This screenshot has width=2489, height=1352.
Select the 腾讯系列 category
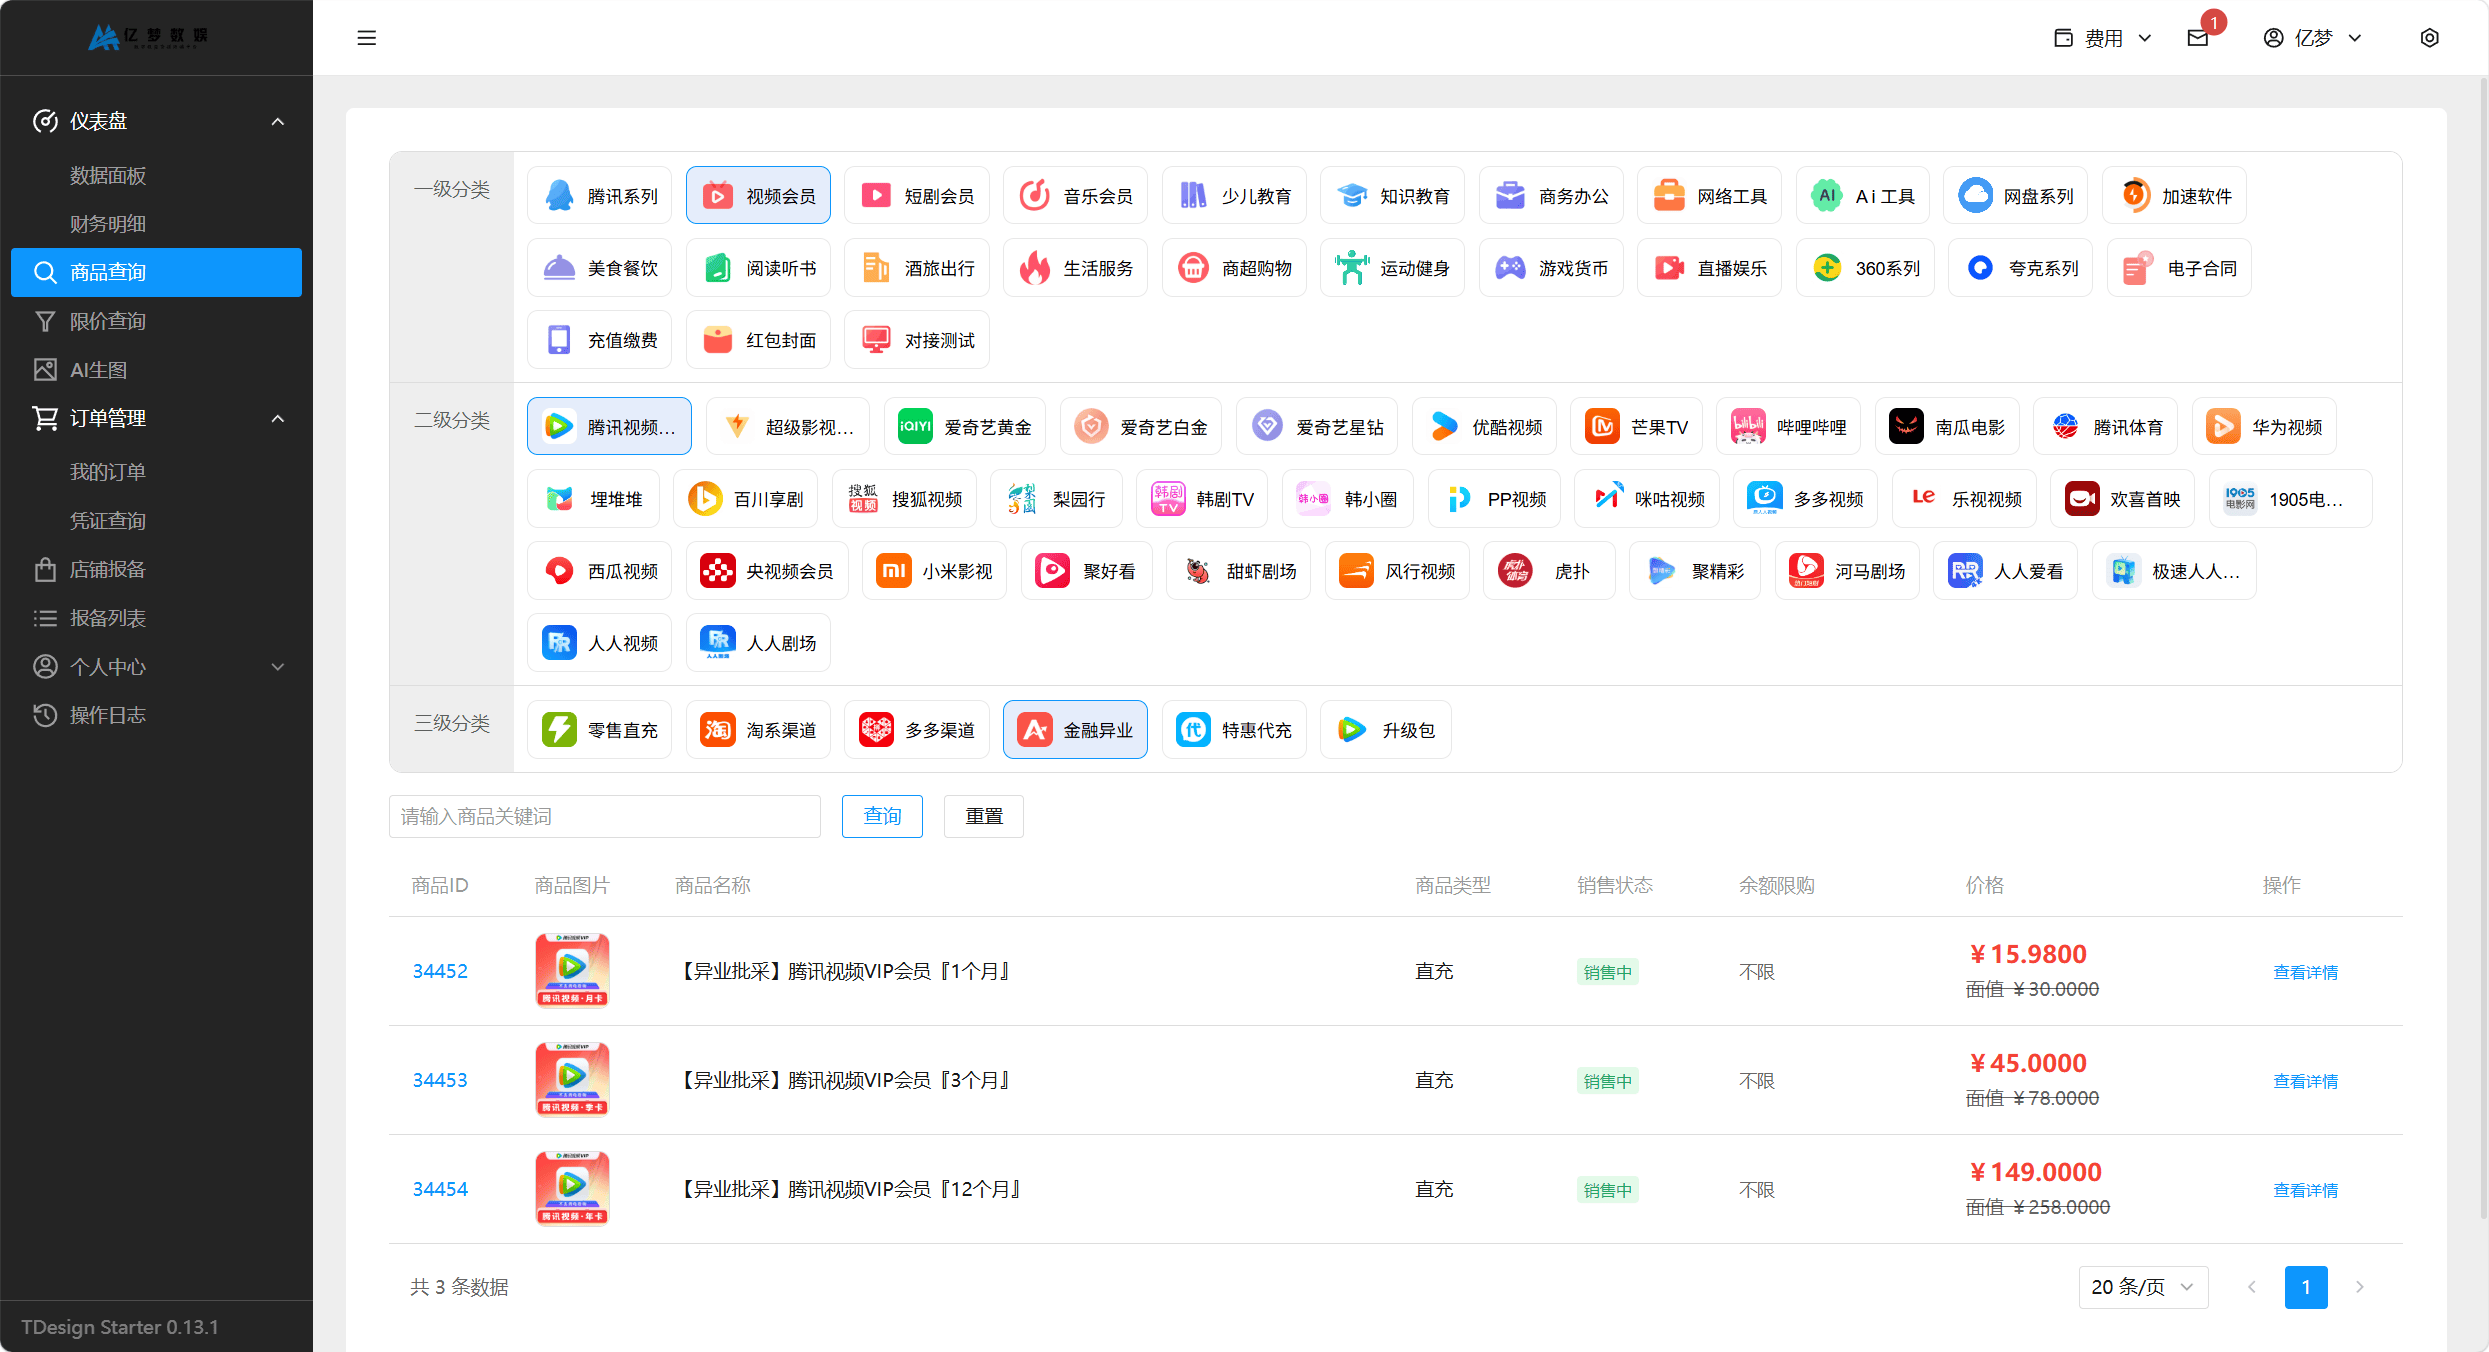[600, 196]
